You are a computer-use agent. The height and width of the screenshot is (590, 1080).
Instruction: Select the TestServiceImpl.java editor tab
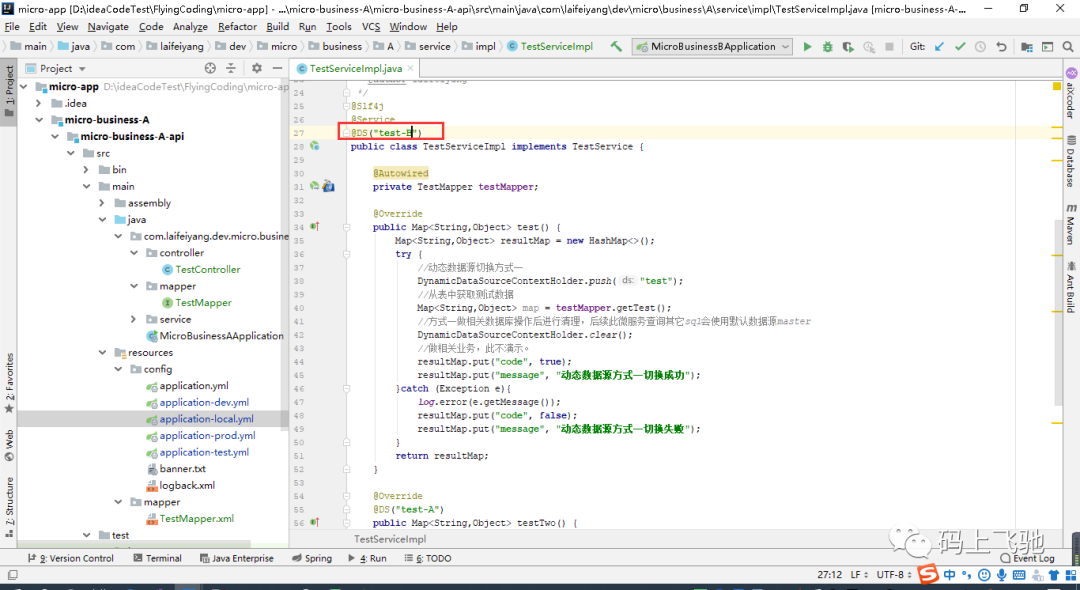tap(355, 68)
